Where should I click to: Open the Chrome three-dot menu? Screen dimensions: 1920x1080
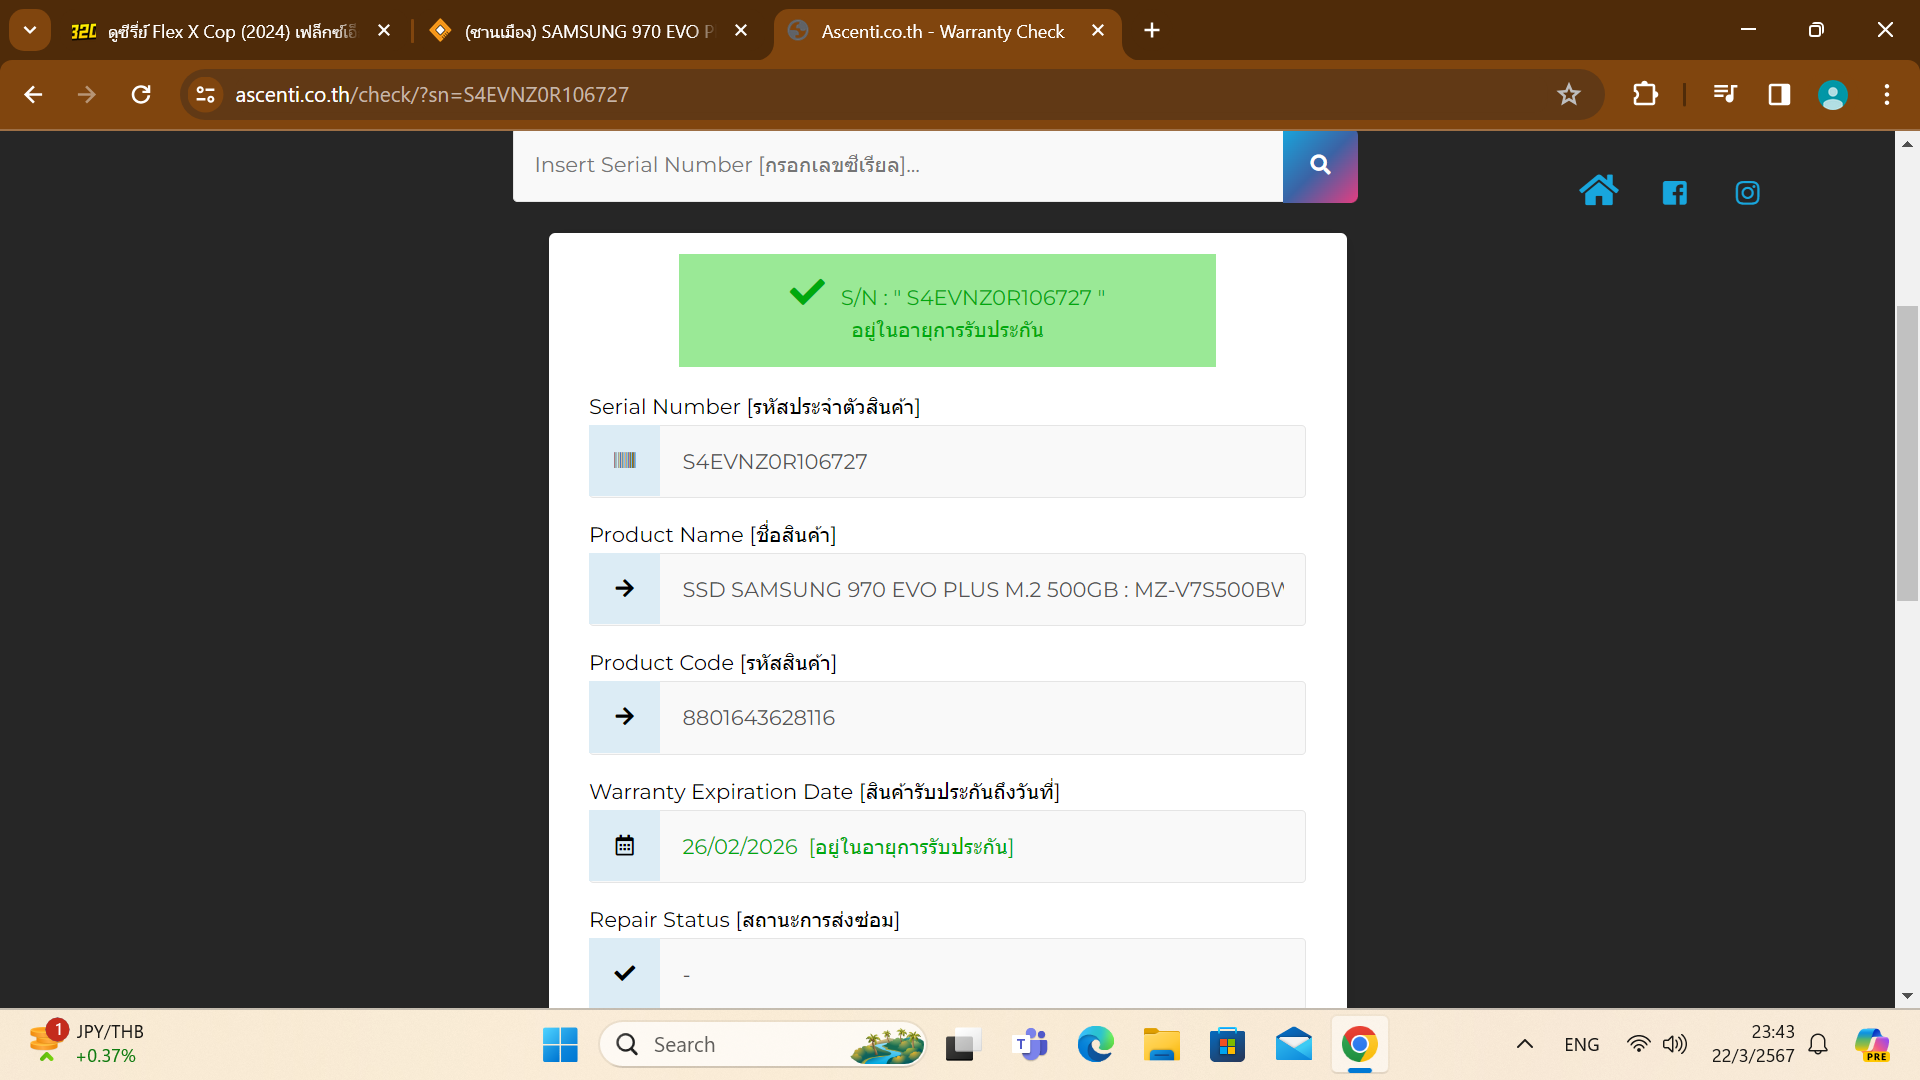pyautogui.click(x=1887, y=94)
